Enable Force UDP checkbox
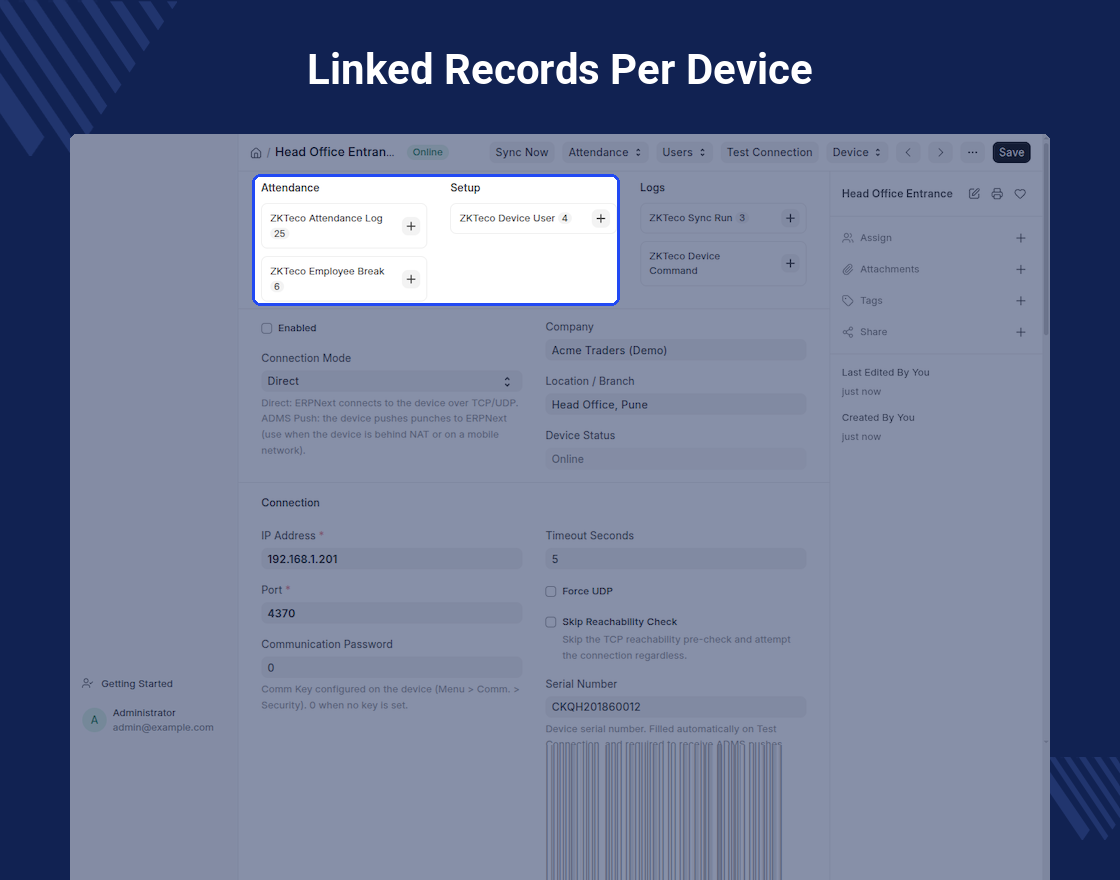The height and width of the screenshot is (880, 1120). tap(551, 591)
